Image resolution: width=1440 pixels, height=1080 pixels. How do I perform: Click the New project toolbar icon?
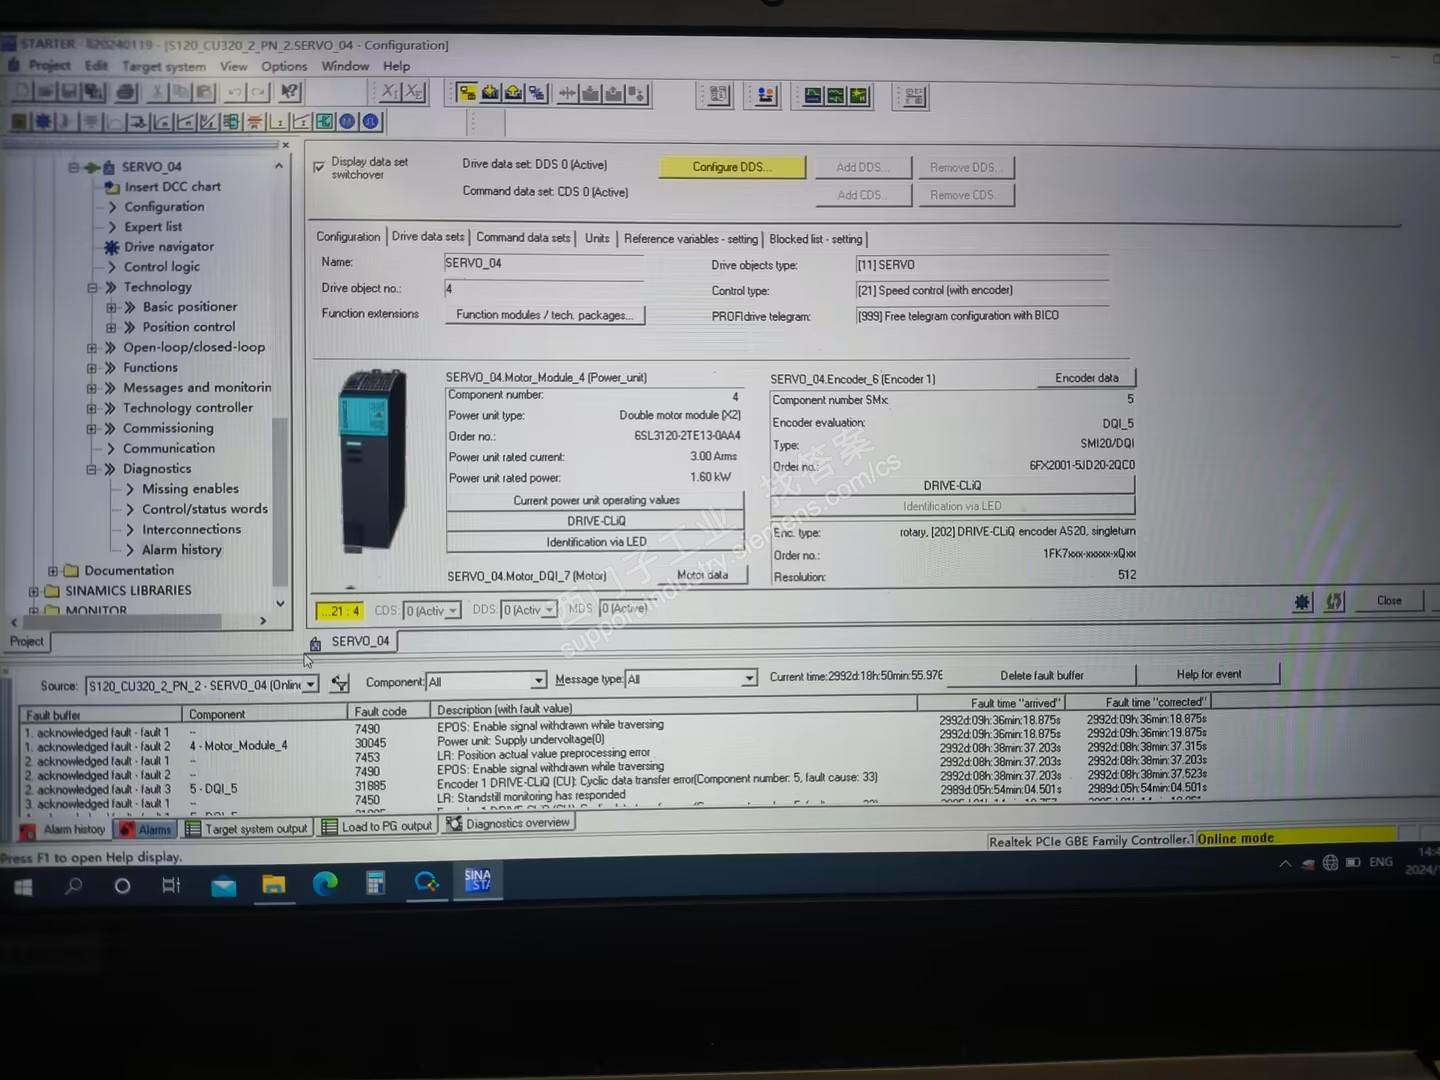(x=23, y=92)
